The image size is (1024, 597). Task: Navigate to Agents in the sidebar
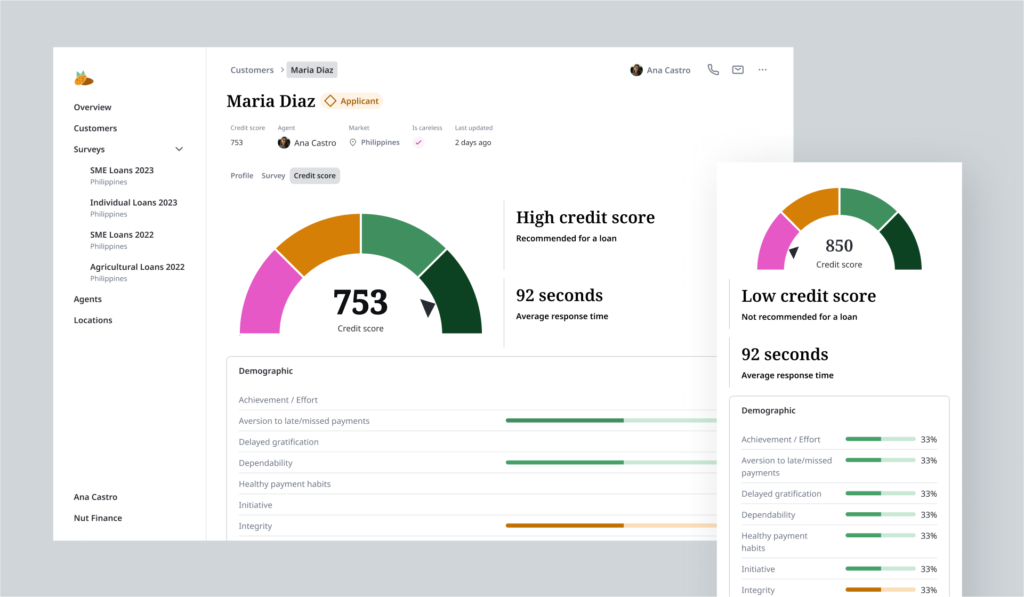[x=88, y=299]
